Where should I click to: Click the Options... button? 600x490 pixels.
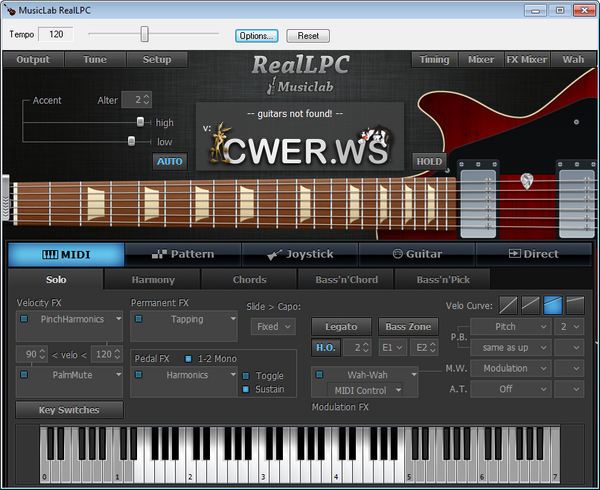pyautogui.click(x=257, y=35)
